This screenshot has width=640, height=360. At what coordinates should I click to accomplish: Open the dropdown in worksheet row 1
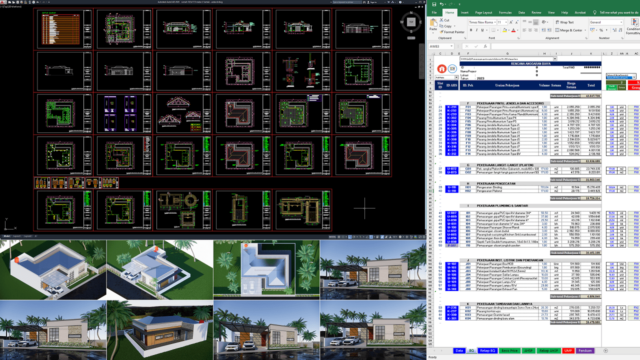(555, 59)
